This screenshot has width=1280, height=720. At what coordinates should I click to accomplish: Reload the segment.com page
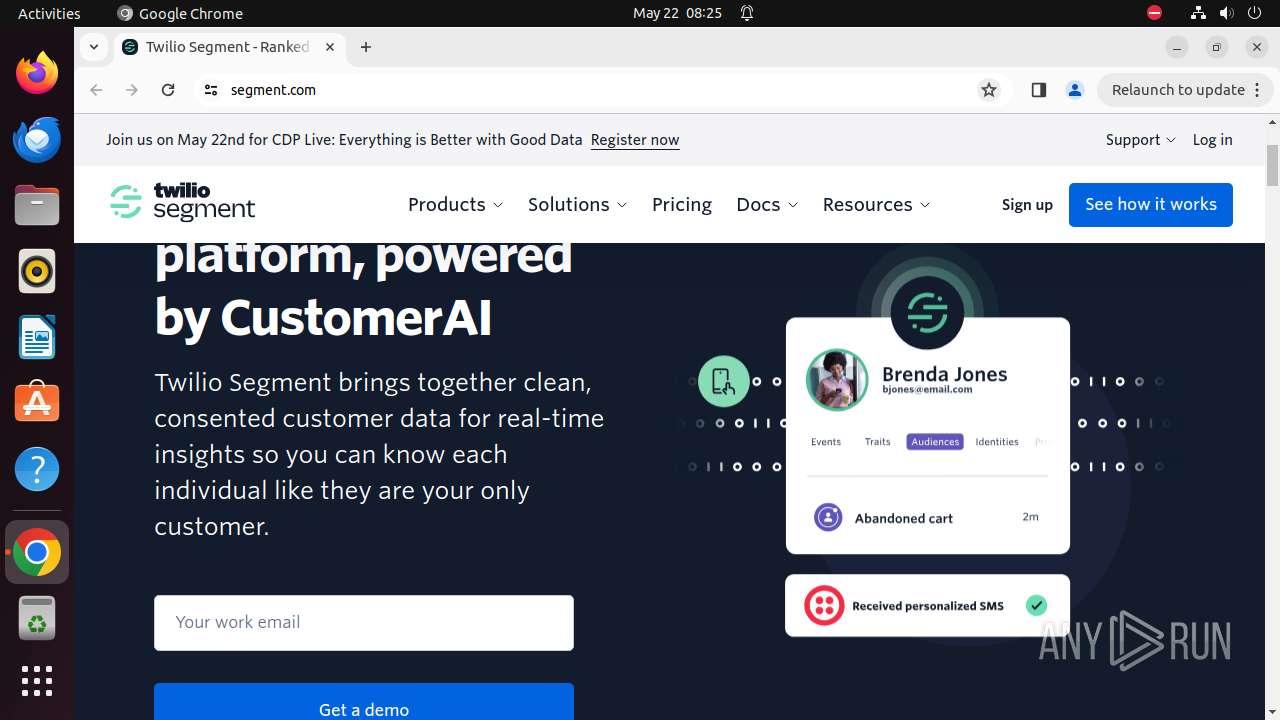pos(168,90)
